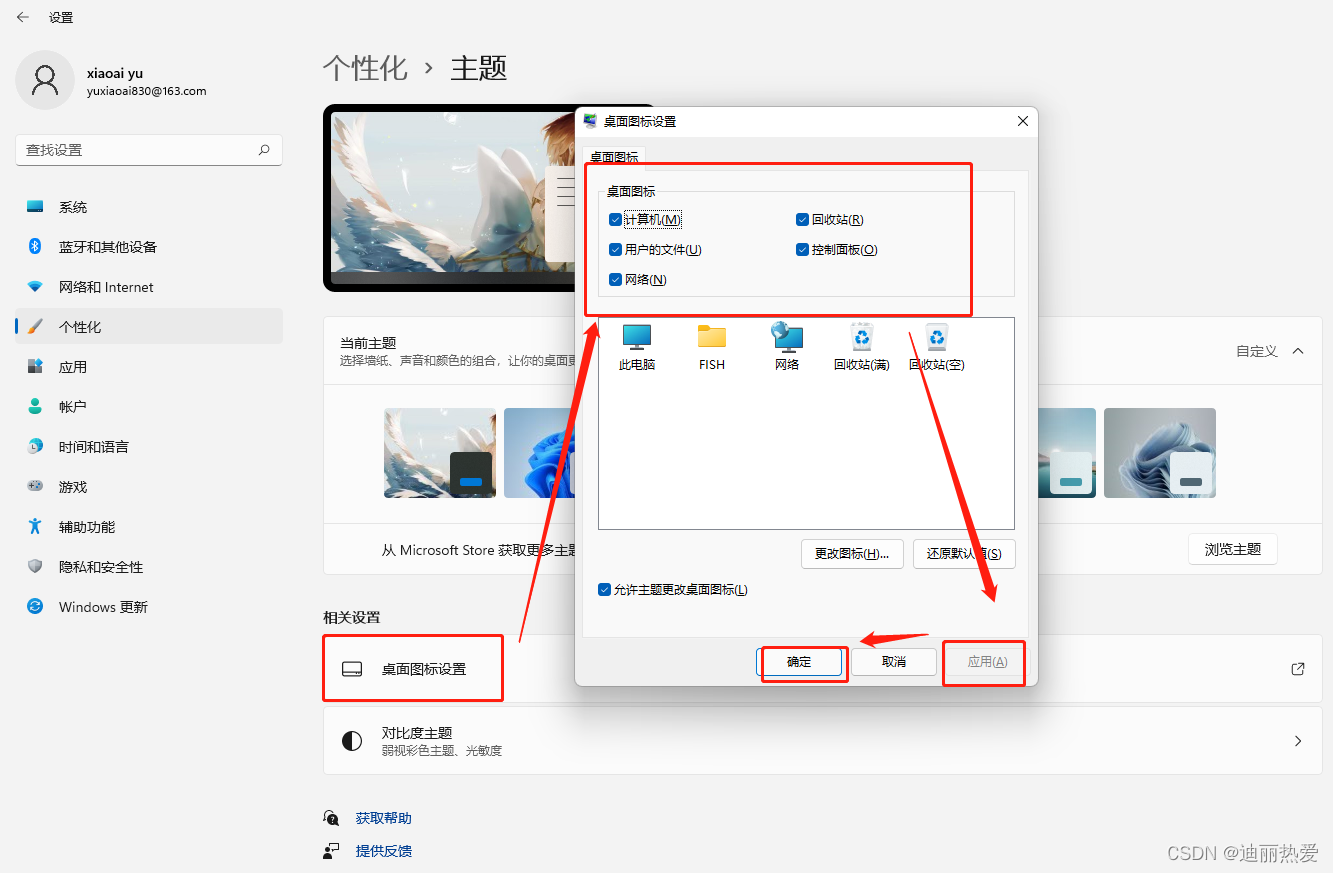The height and width of the screenshot is (873, 1333).
Task: Click the 桌面图标 tab
Action: coord(614,157)
